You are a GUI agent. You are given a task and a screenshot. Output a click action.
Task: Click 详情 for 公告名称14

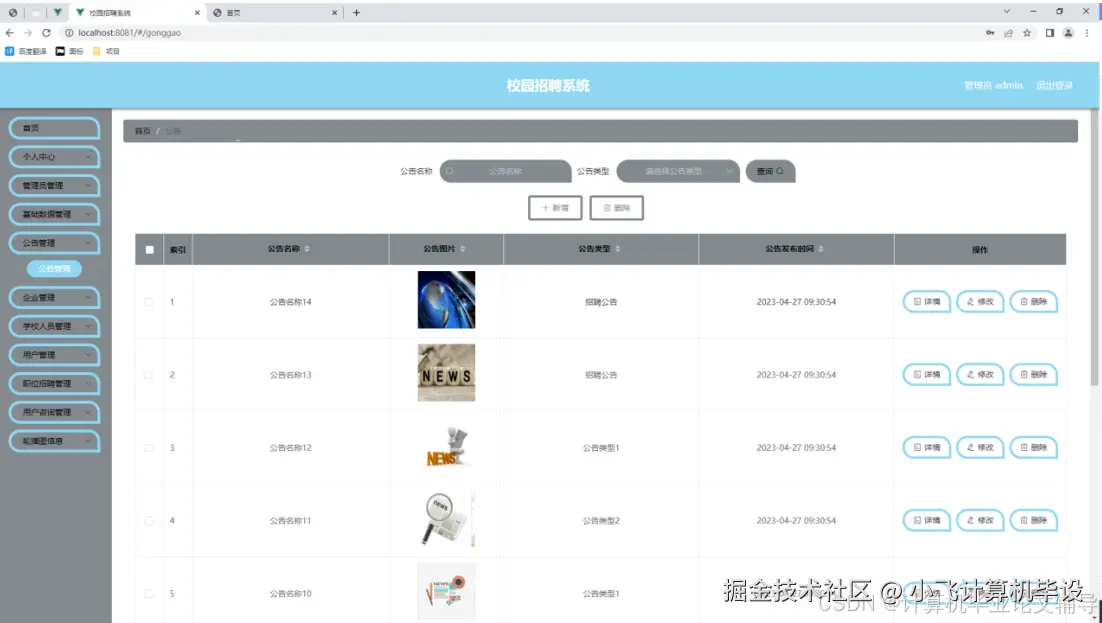(926, 302)
